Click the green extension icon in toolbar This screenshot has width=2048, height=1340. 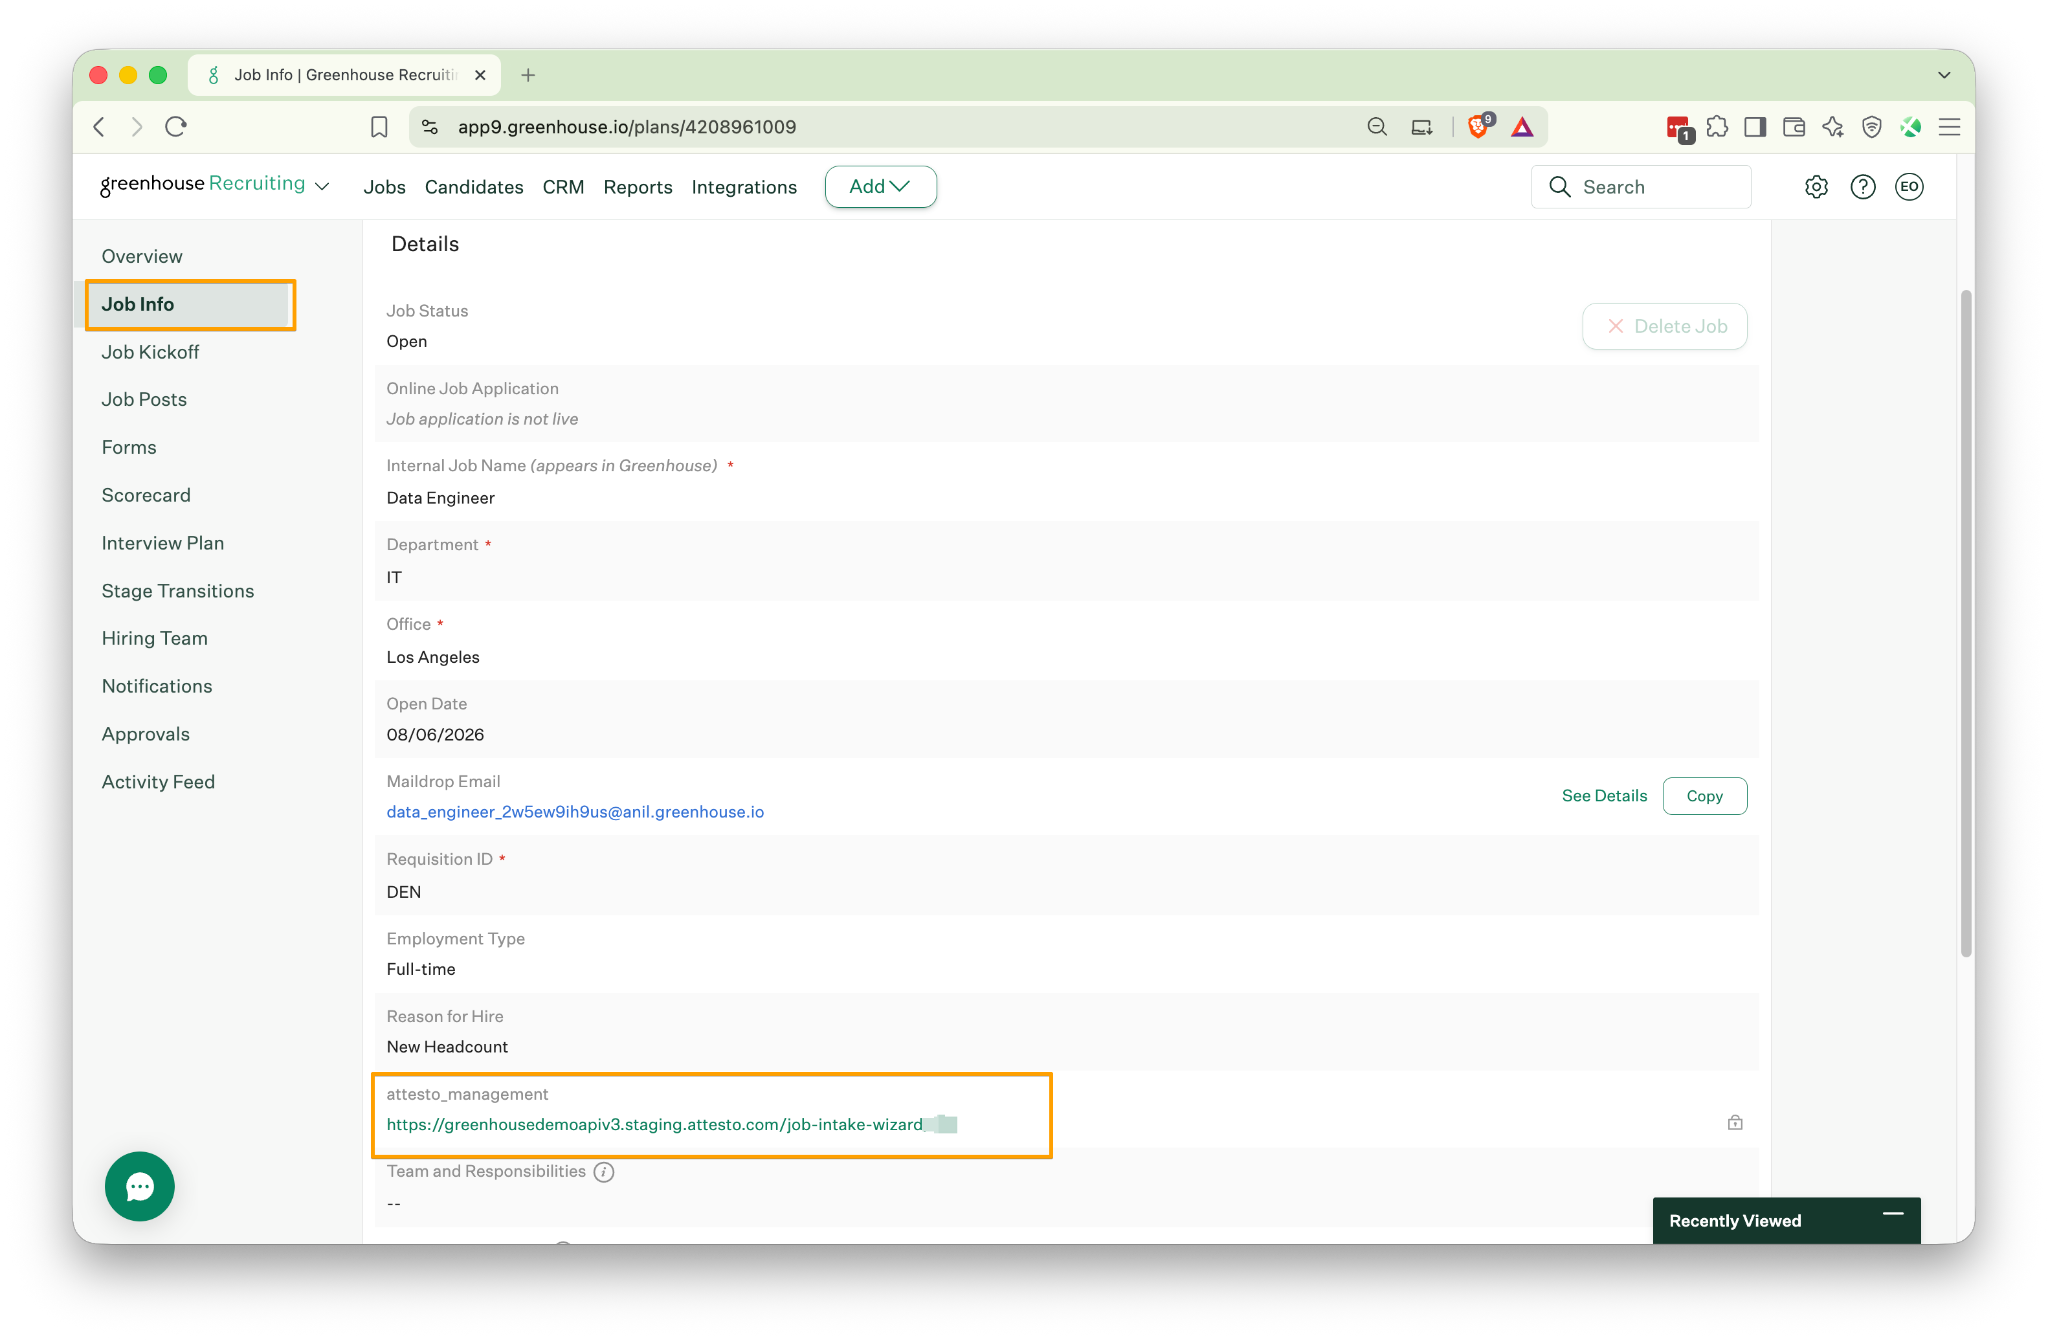click(1910, 127)
